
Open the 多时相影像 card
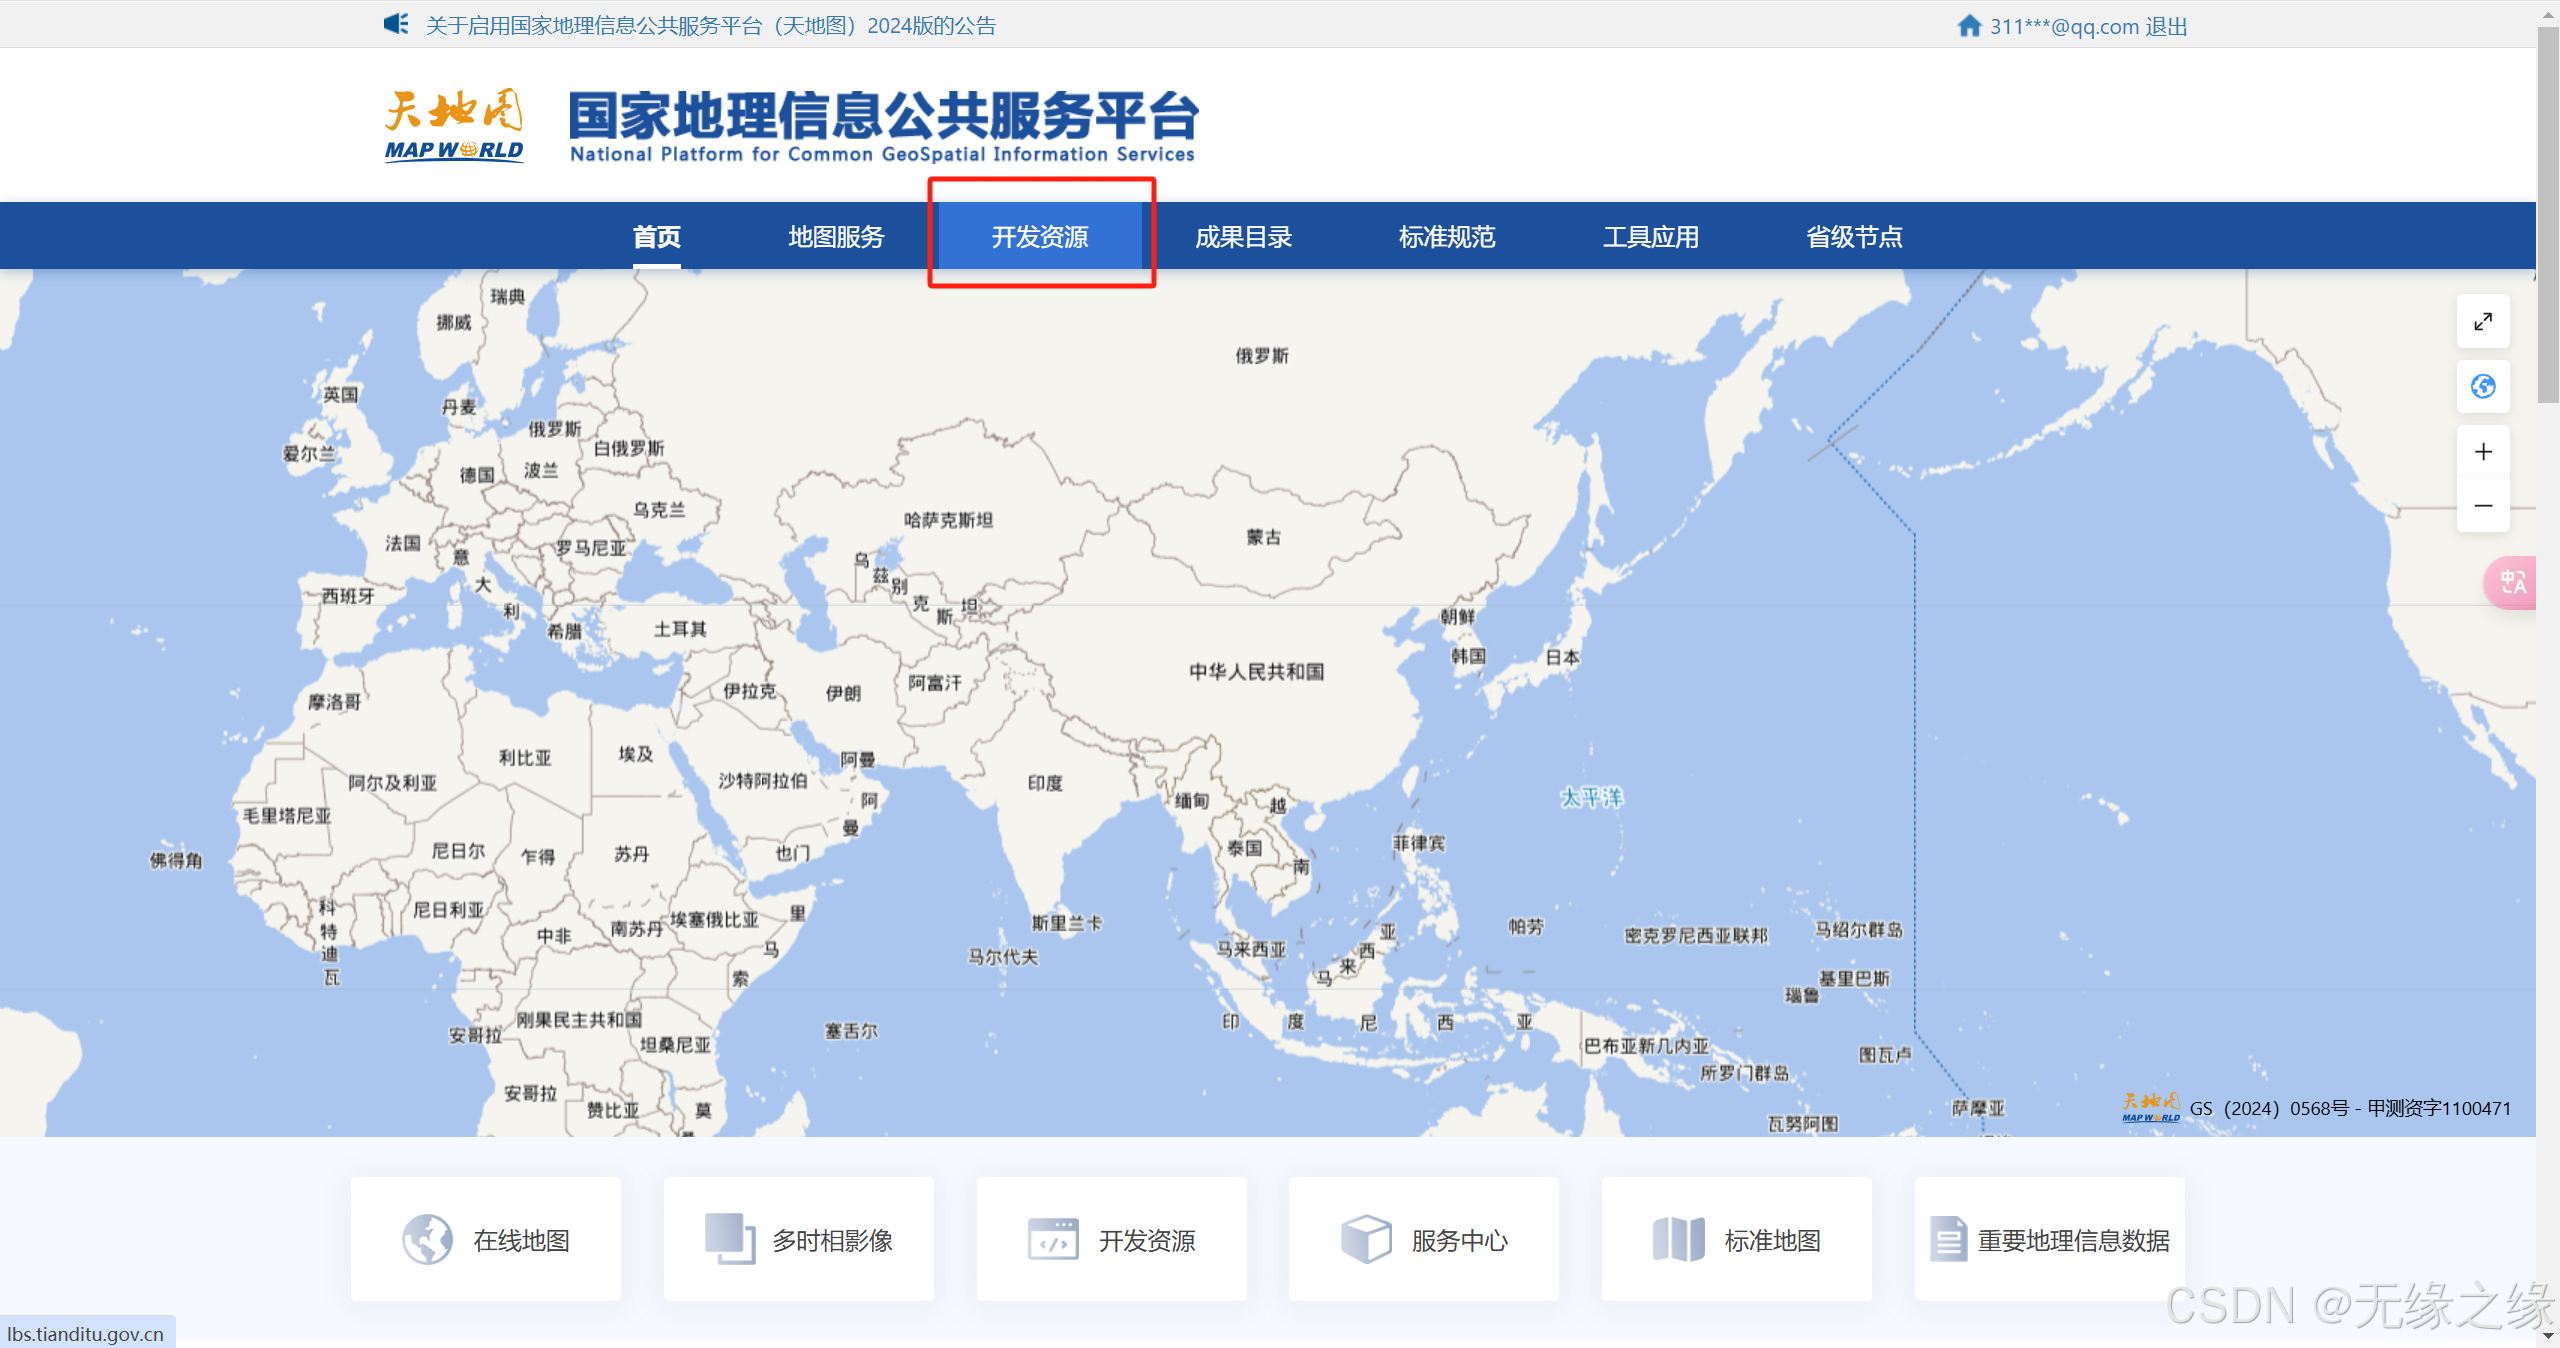click(x=798, y=1239)
